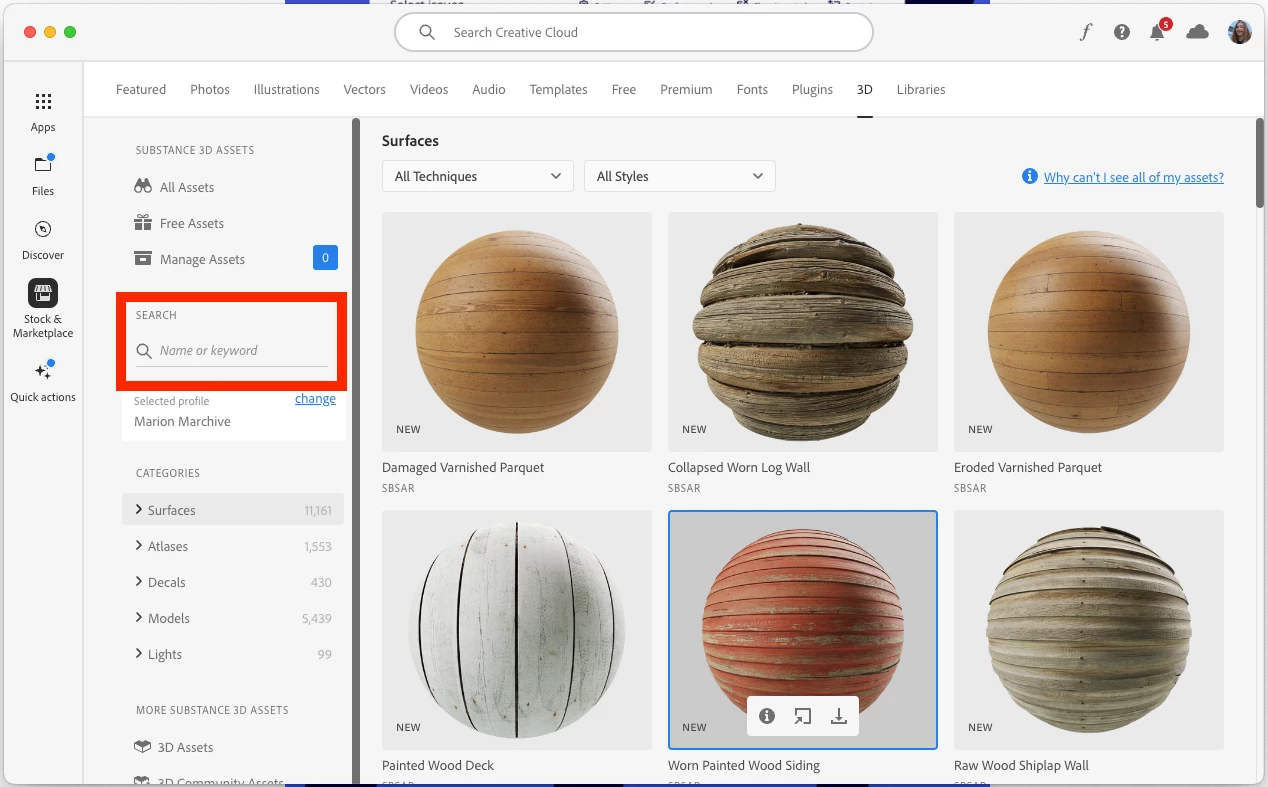Switch to the Libraries tab
The height and width of the screenshot is (787, 1268).
pos(921,89)
